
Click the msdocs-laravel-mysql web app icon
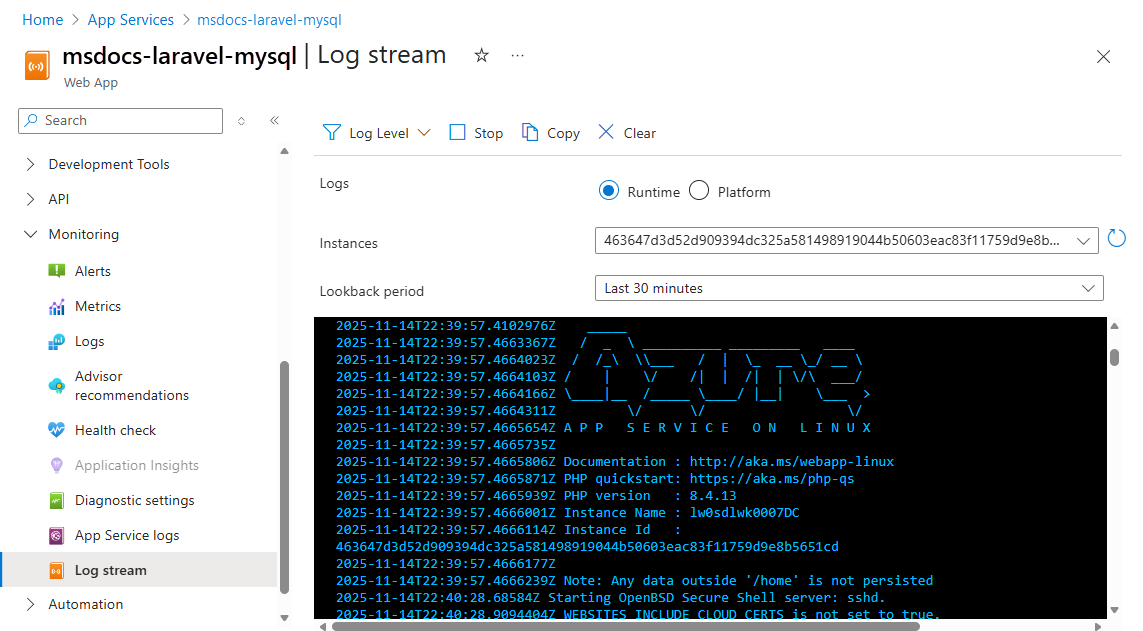pos(37,65)
